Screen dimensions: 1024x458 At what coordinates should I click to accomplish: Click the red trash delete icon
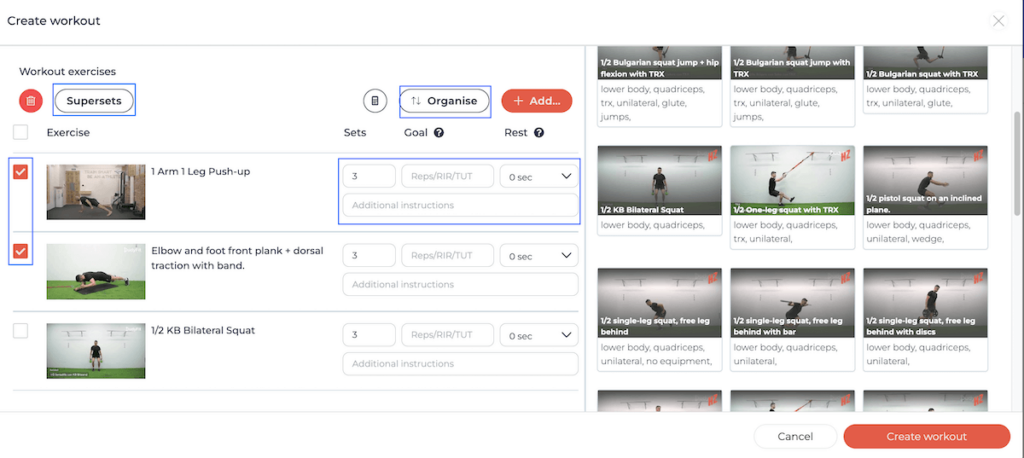click(31, 100)
